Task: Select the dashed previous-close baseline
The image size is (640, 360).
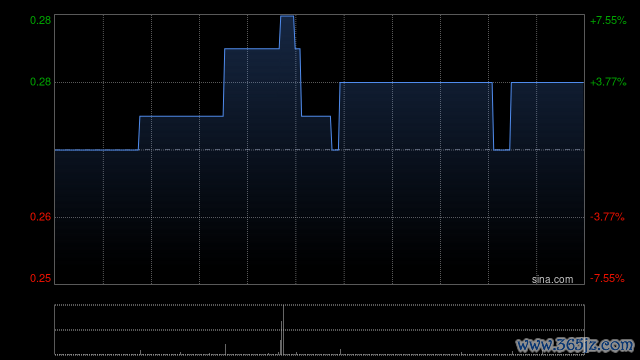Action: coord(319,150)
